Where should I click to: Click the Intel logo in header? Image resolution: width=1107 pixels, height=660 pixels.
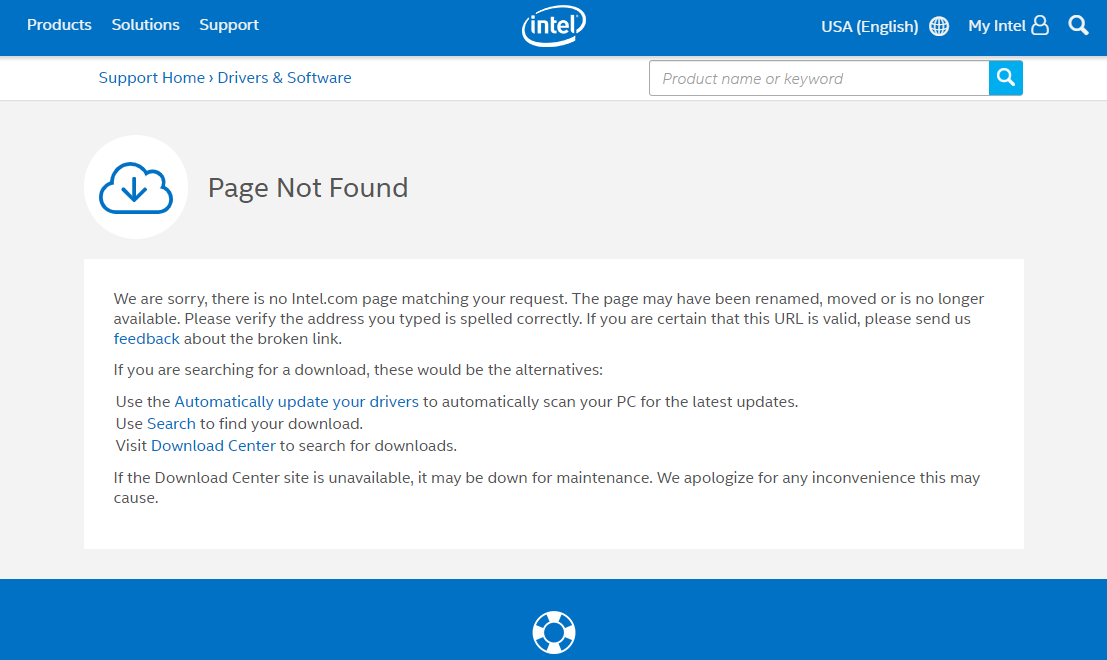click(x=553, y=27)
